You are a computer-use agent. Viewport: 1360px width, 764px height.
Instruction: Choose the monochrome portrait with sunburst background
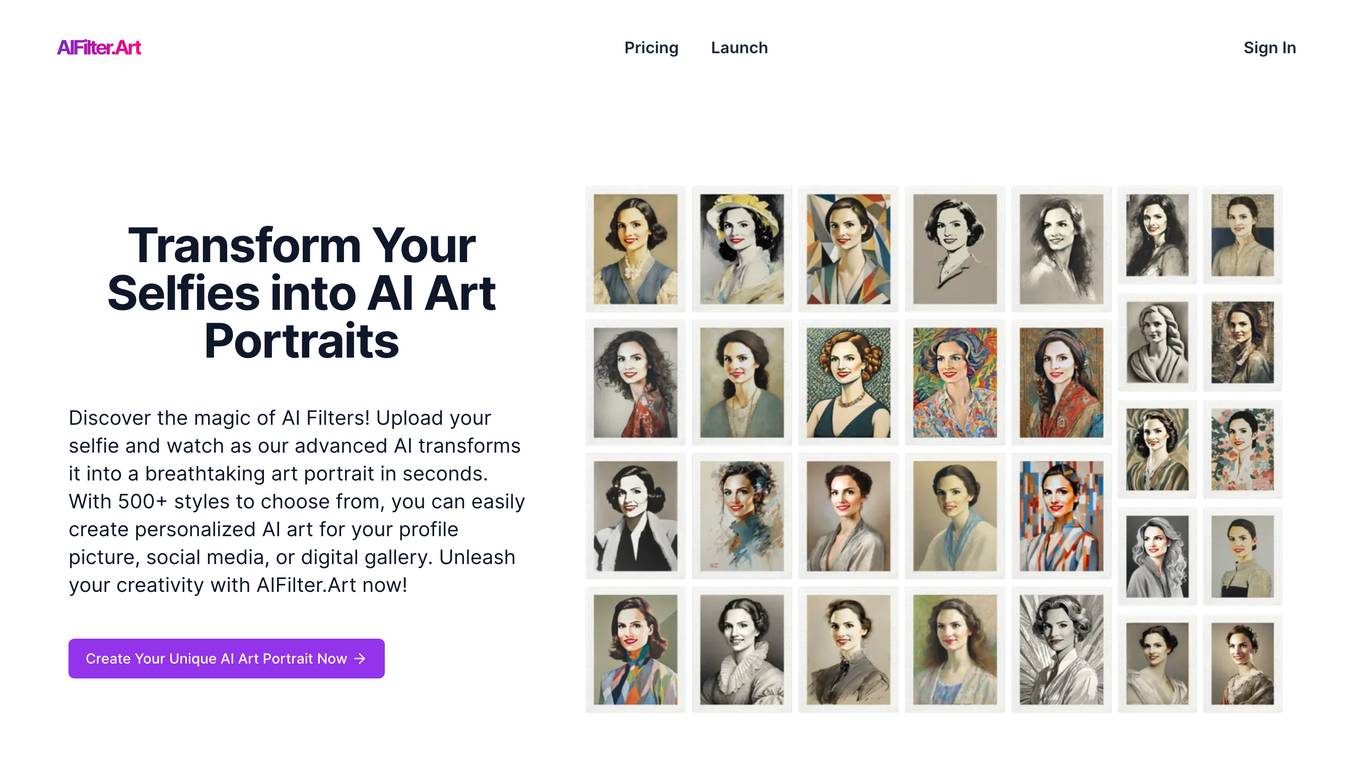[x=1061, y=649]
